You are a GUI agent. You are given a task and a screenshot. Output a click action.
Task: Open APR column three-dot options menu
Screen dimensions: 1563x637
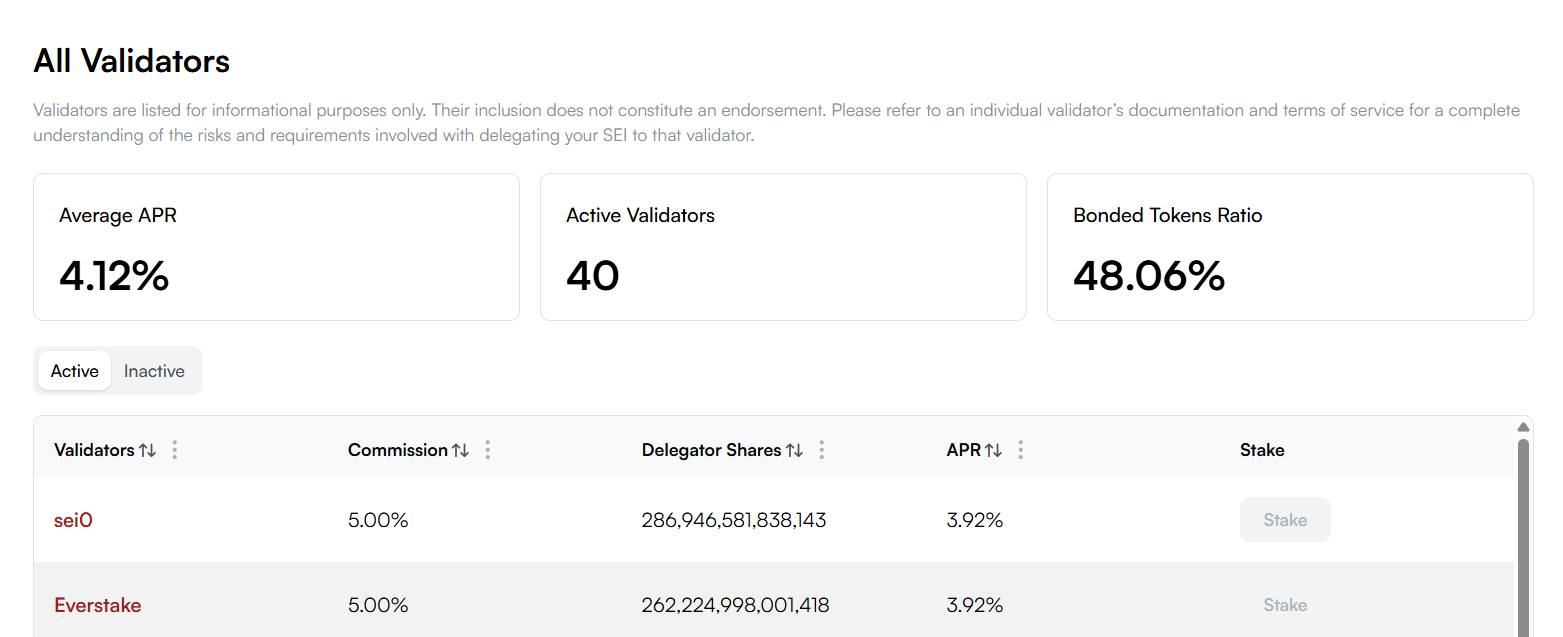pyautogui.click(x=1021, y=450)
